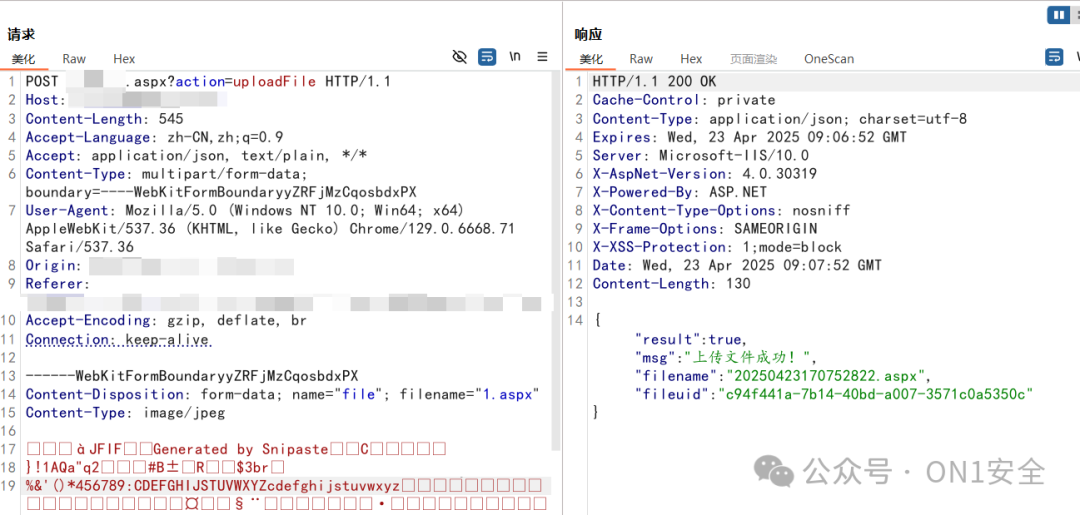
Task: Click the Connection: keep-alive header
Action: [118, 339]
